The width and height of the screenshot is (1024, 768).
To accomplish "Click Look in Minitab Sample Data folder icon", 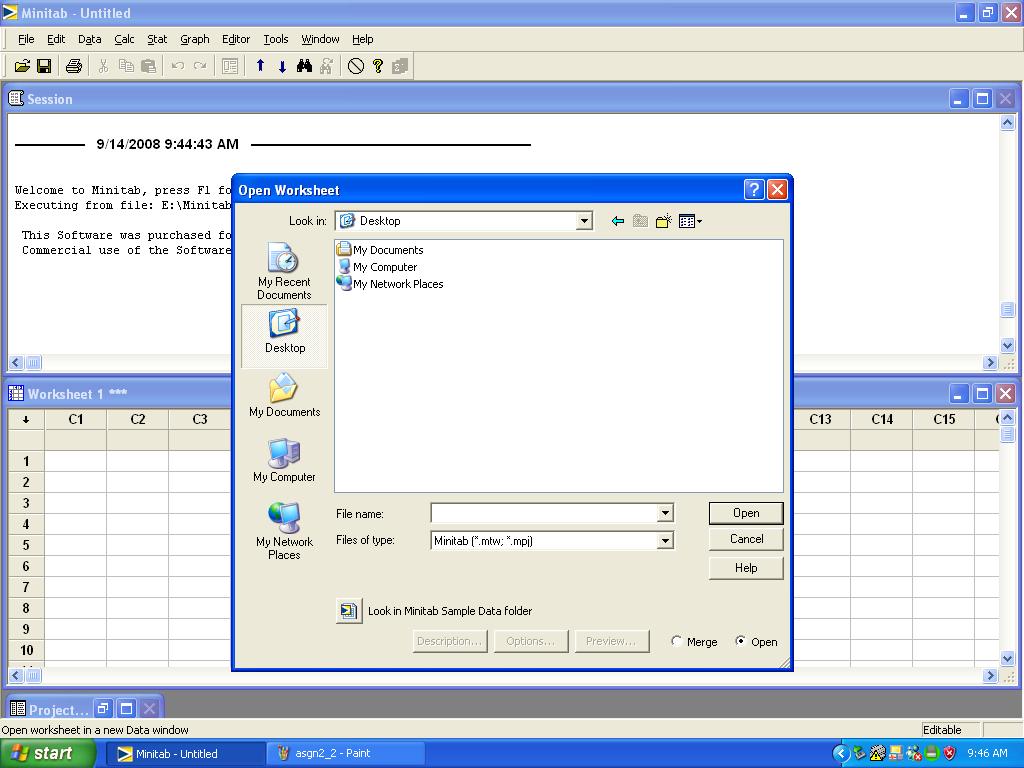I will [348, 611].
